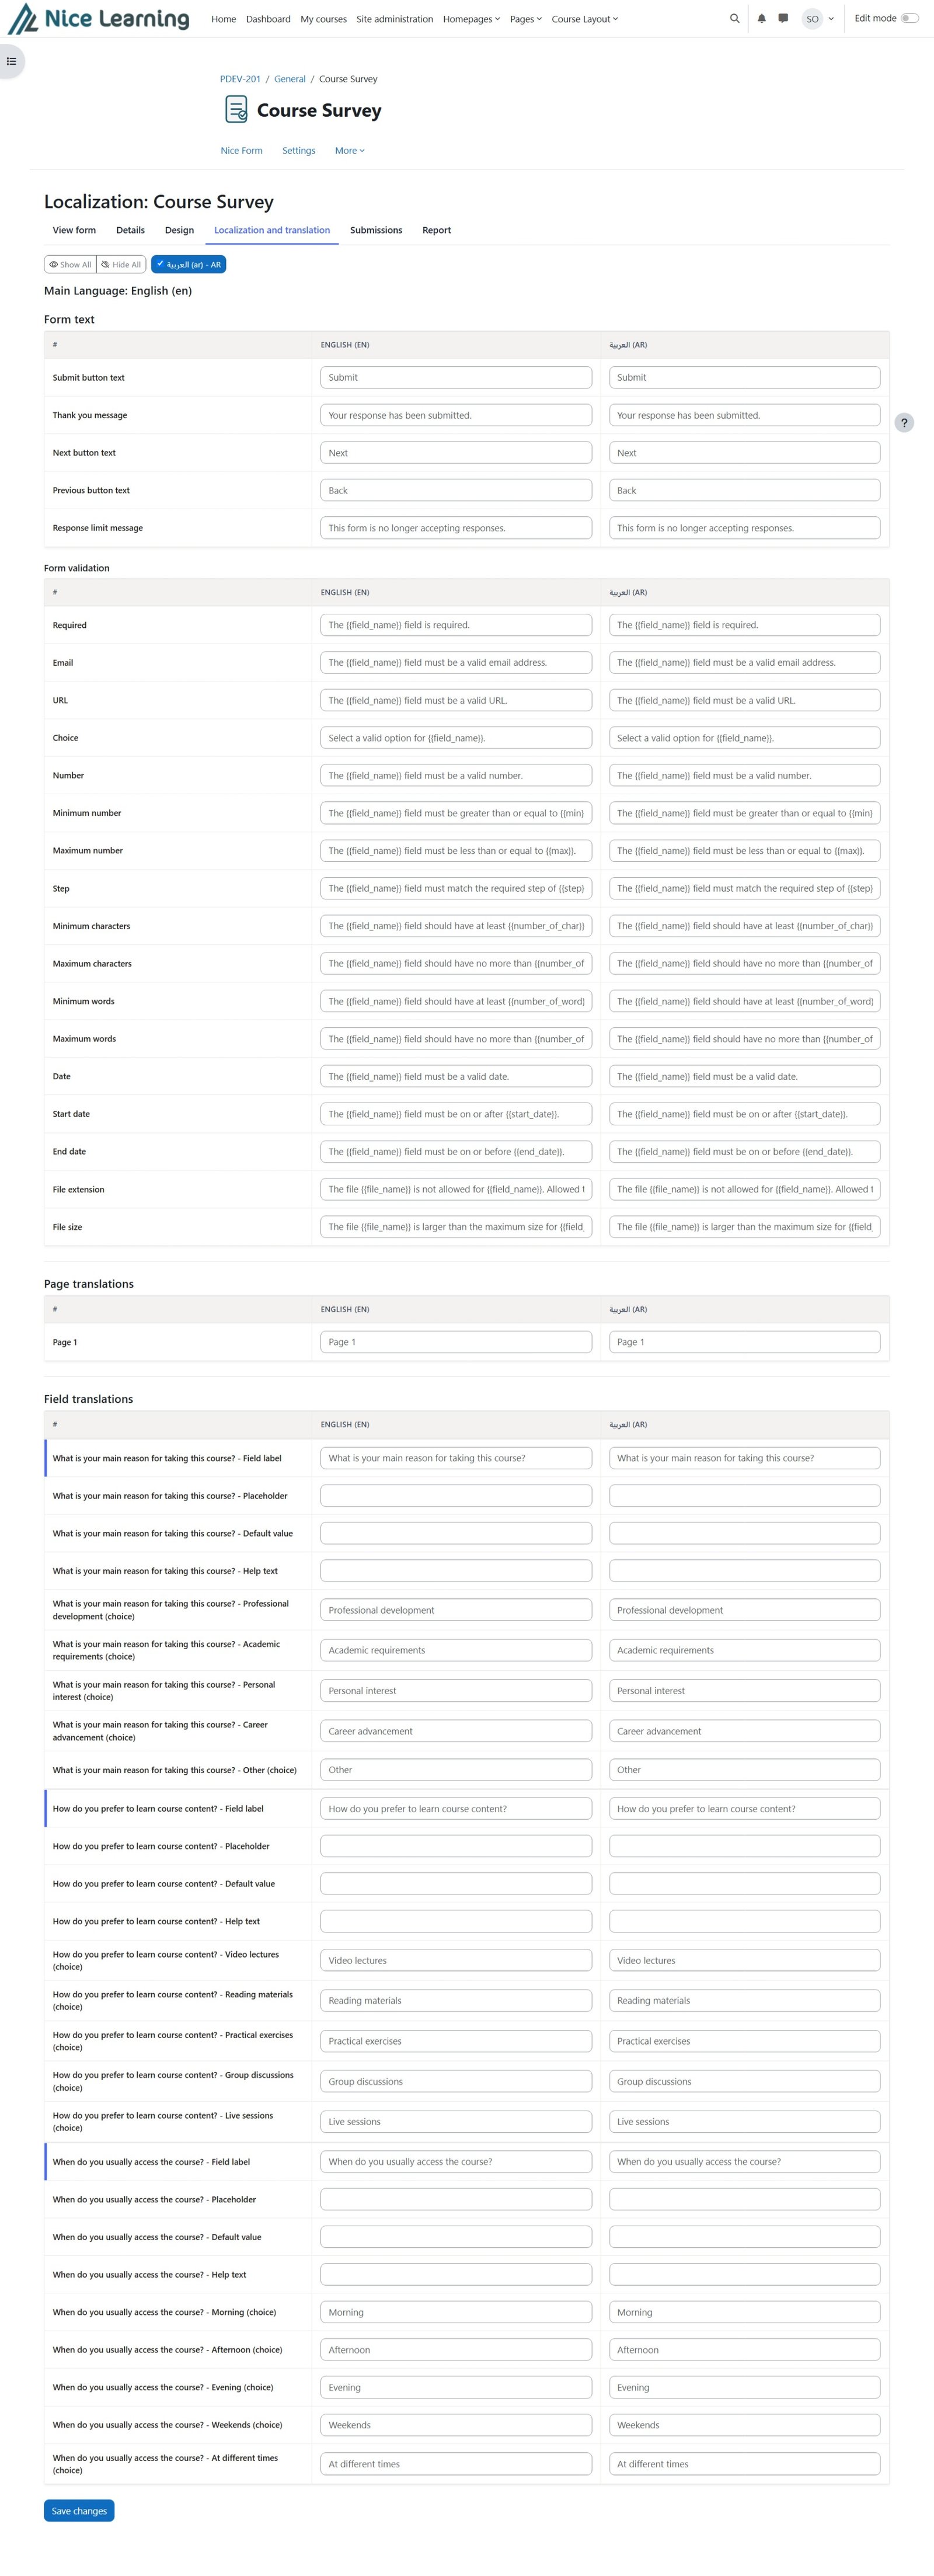
Task: Switch to the Submissions tab
Action: [376, 230]
